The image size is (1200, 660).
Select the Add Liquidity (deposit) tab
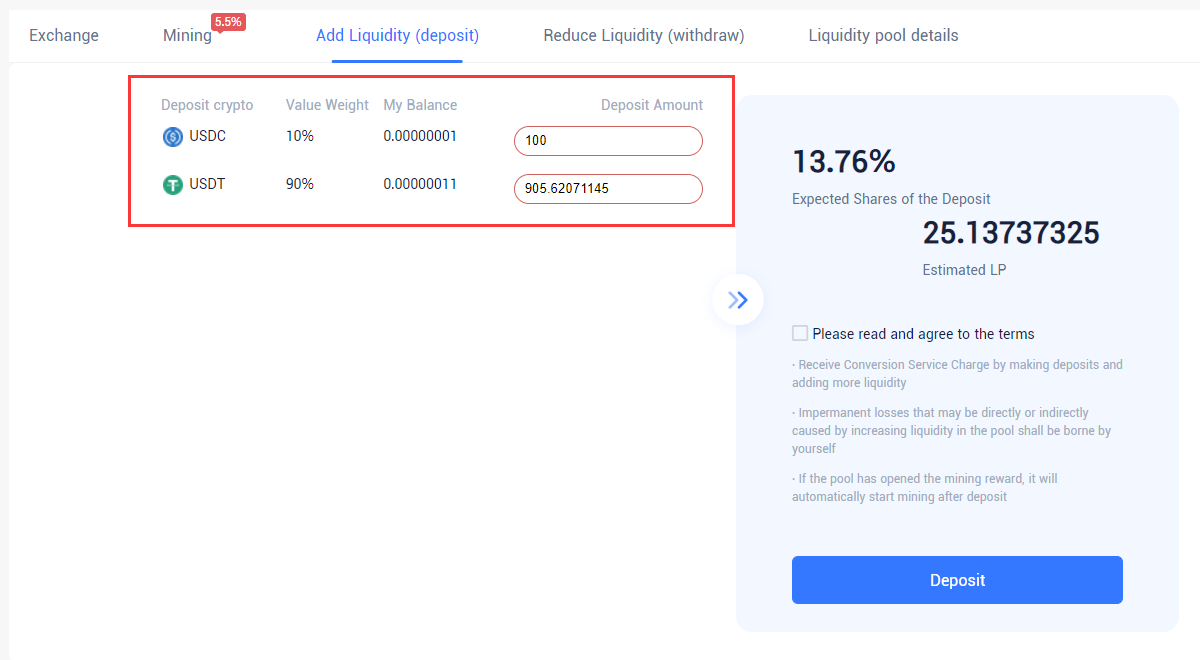[x=397, y=35]
